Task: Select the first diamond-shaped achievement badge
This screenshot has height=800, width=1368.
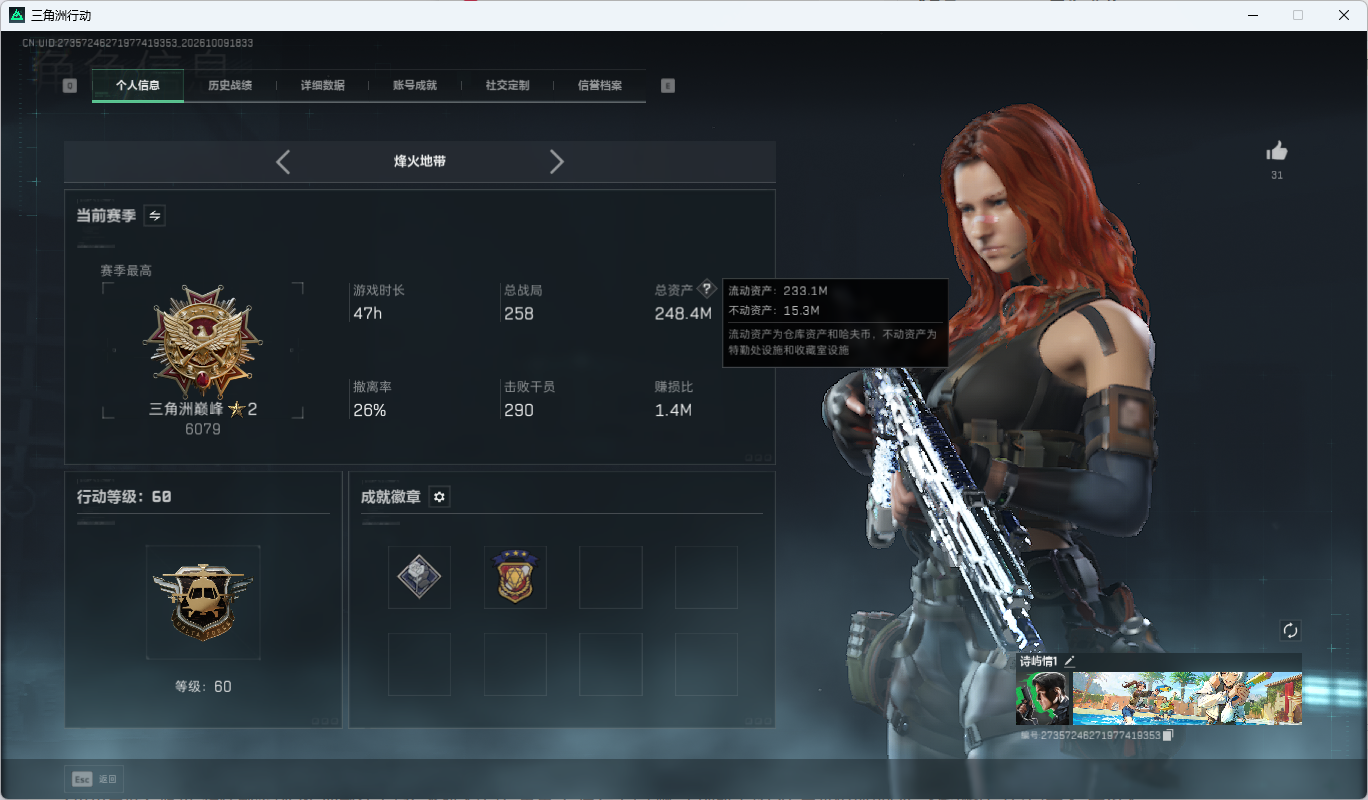Action: coord(419,577)
